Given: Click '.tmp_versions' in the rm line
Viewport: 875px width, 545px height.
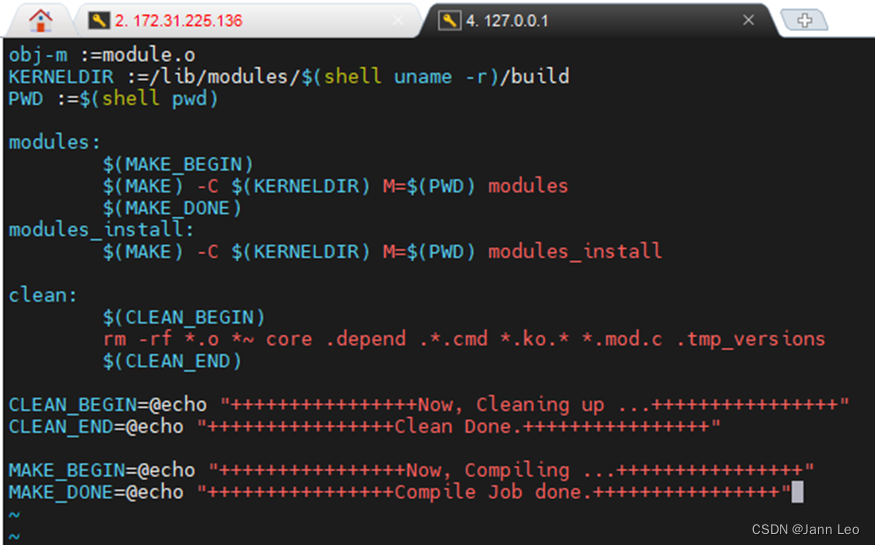Looking at the screenshot, I should pyautogui.click(x=751, y=339).
